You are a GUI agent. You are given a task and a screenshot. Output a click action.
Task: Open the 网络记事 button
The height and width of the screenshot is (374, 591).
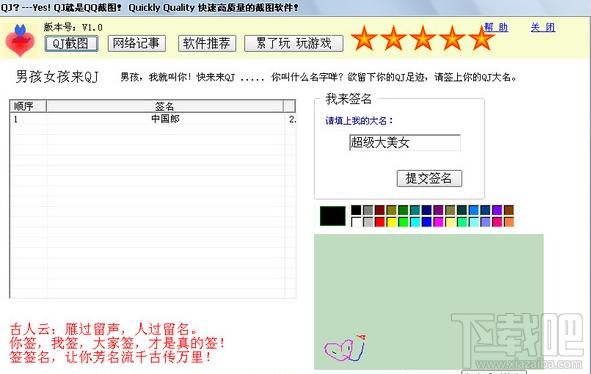(136, 43)
